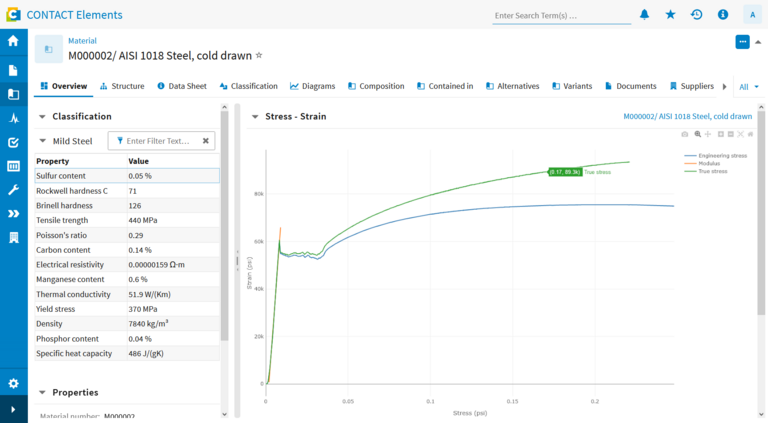Switch to the Classification tab
This screenshot has width=768, height=423.
pyautogui.click(x=248, y=86)
